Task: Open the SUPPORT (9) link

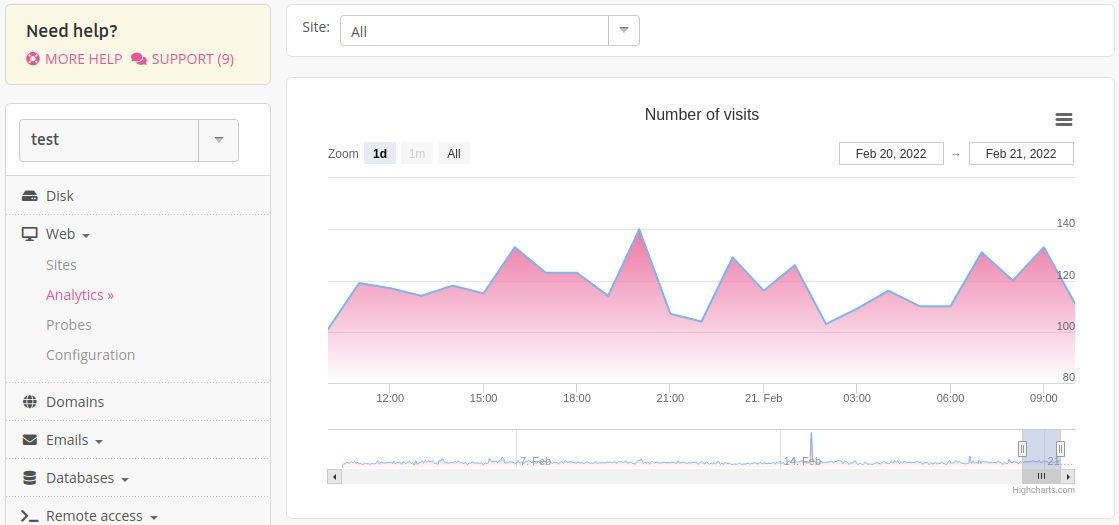Action: point(192,59)
